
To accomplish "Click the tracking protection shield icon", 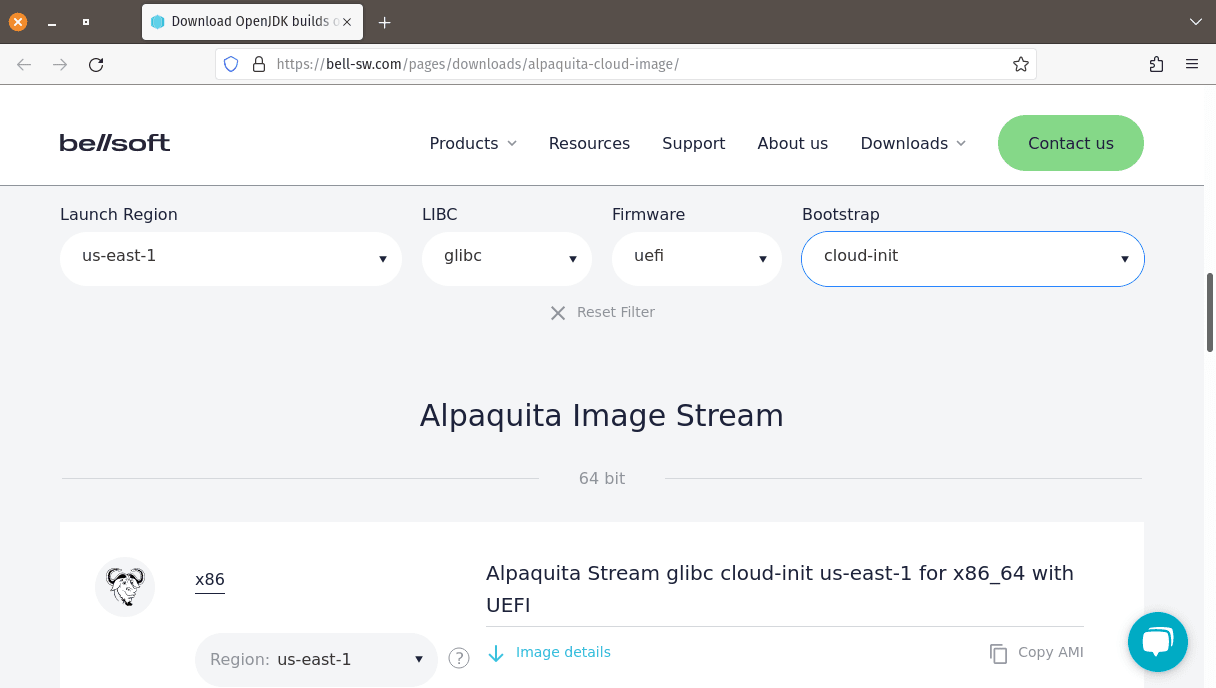I will point(231,63).
